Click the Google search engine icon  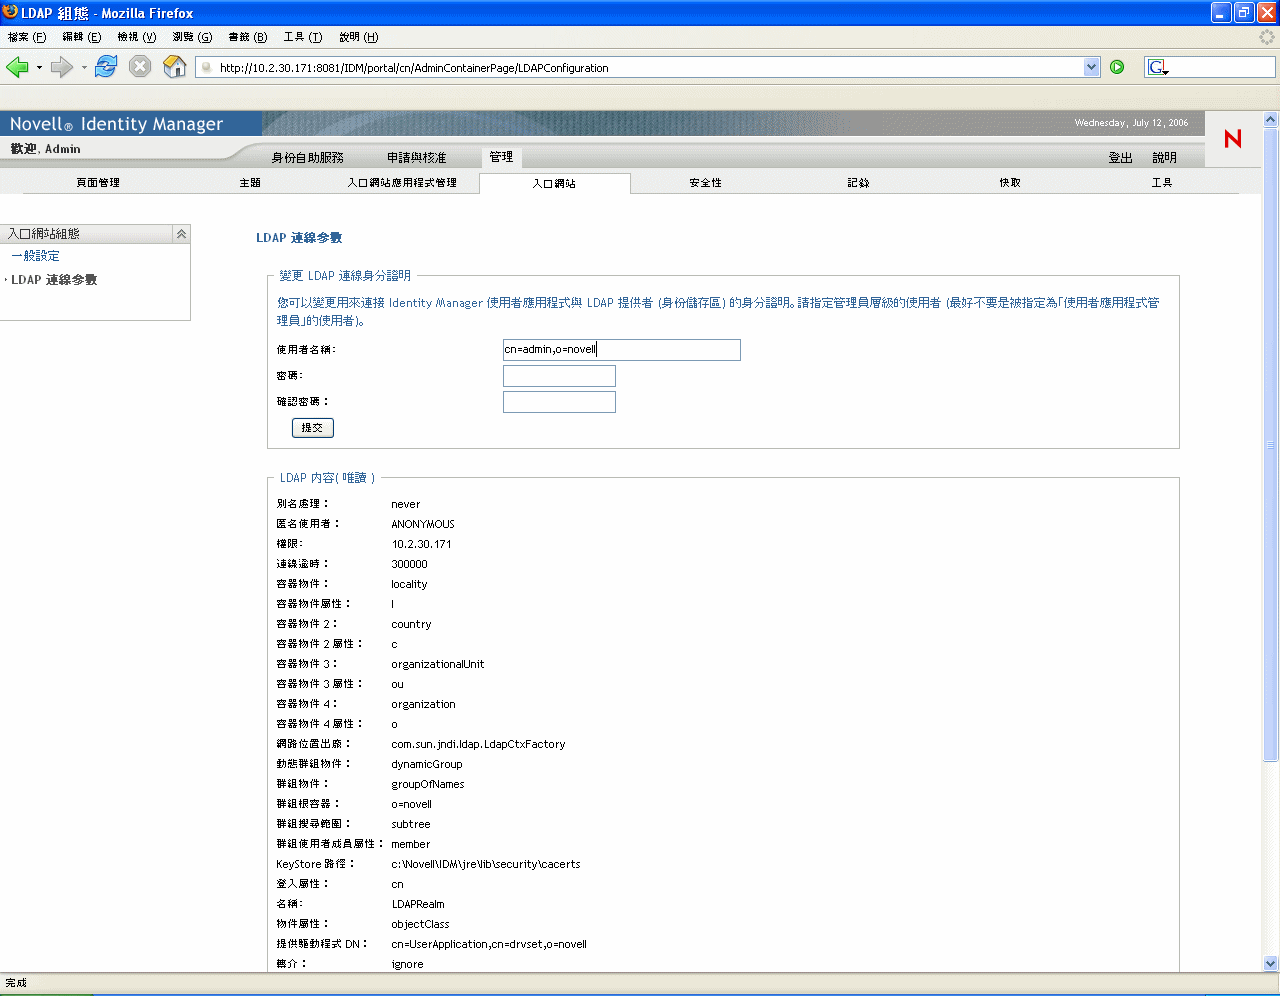(x=1158, y=67)
